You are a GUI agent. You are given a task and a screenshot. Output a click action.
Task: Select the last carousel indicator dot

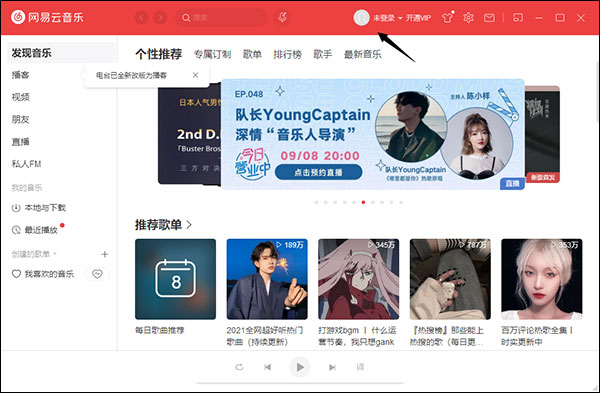click(401, 202)
